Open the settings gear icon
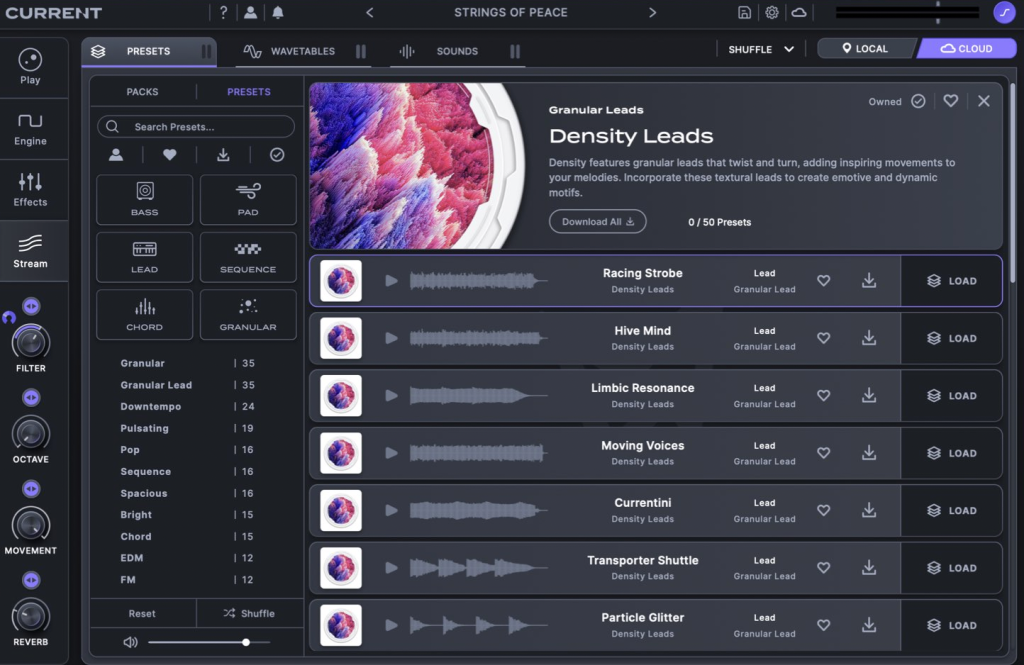The image size is (1024, 665). click(772, 13)
